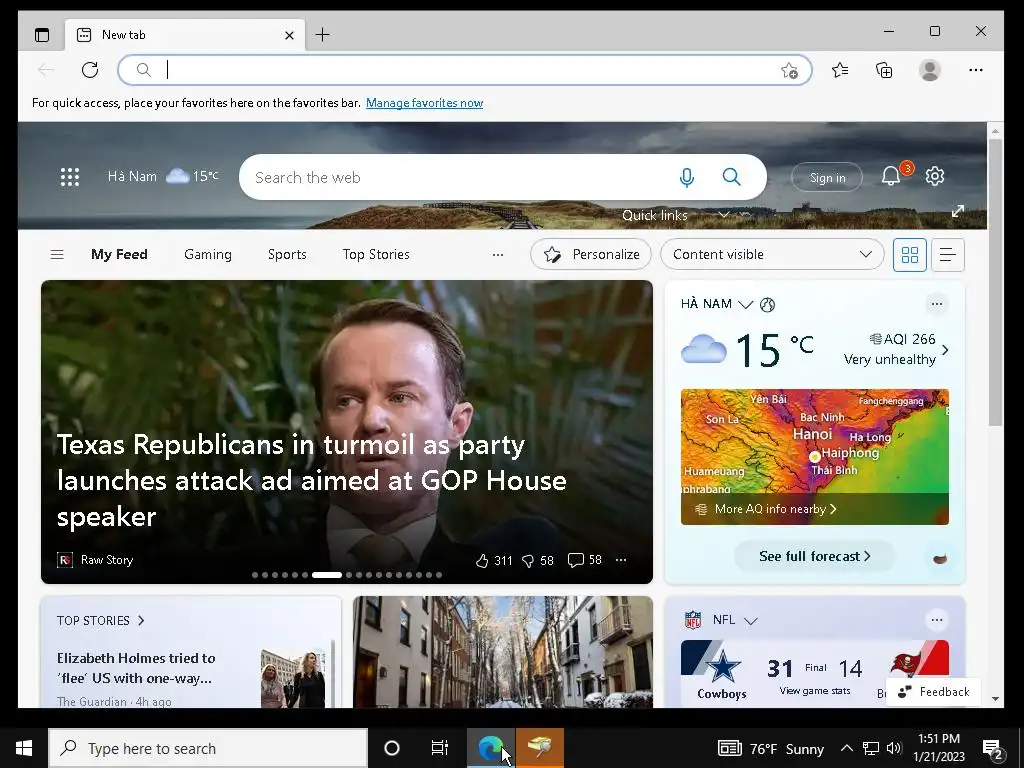Expand the NFL league dropdown
This screenshot has height=768, width=1024.
[x=750, y=620]
